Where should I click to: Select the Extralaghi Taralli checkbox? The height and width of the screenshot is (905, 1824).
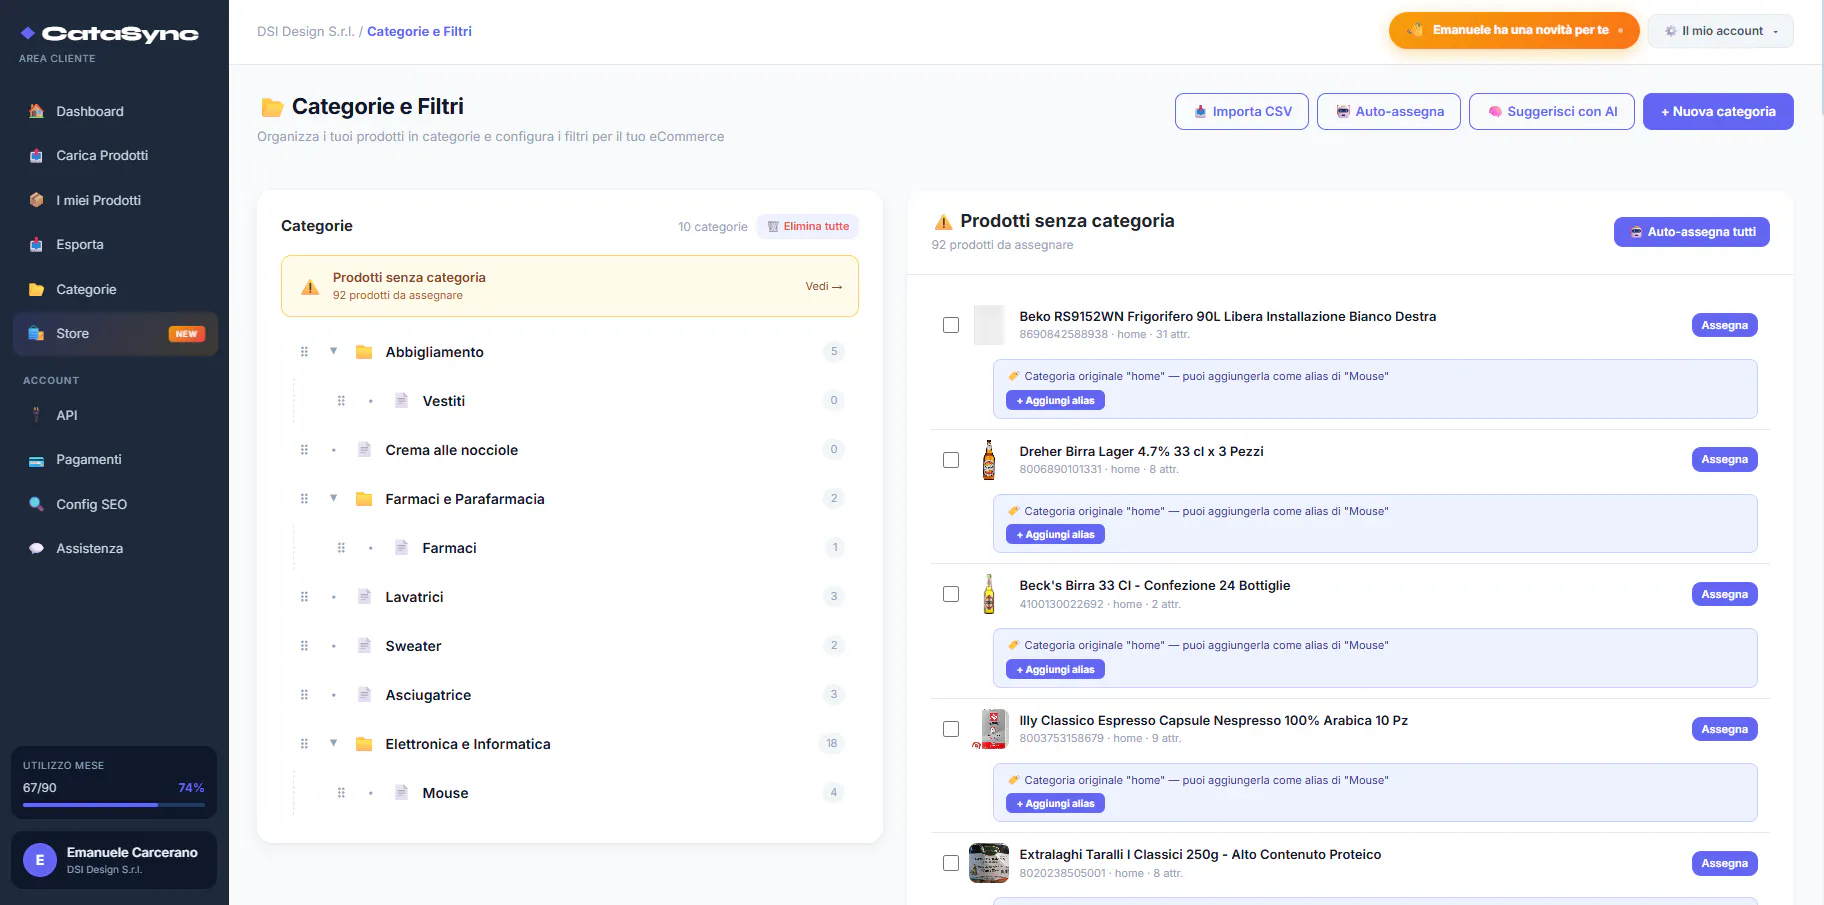pyautogui.click(x=951, y=863)
